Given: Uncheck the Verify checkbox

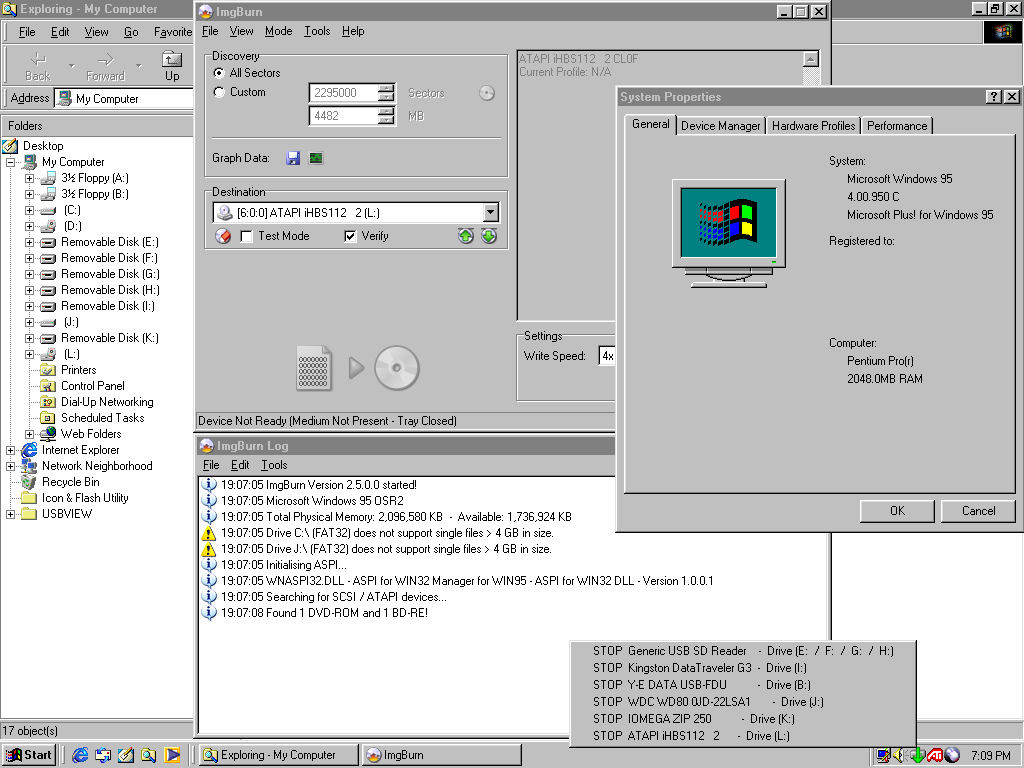Looking at the screenshot, I should [x=350, y=236].
